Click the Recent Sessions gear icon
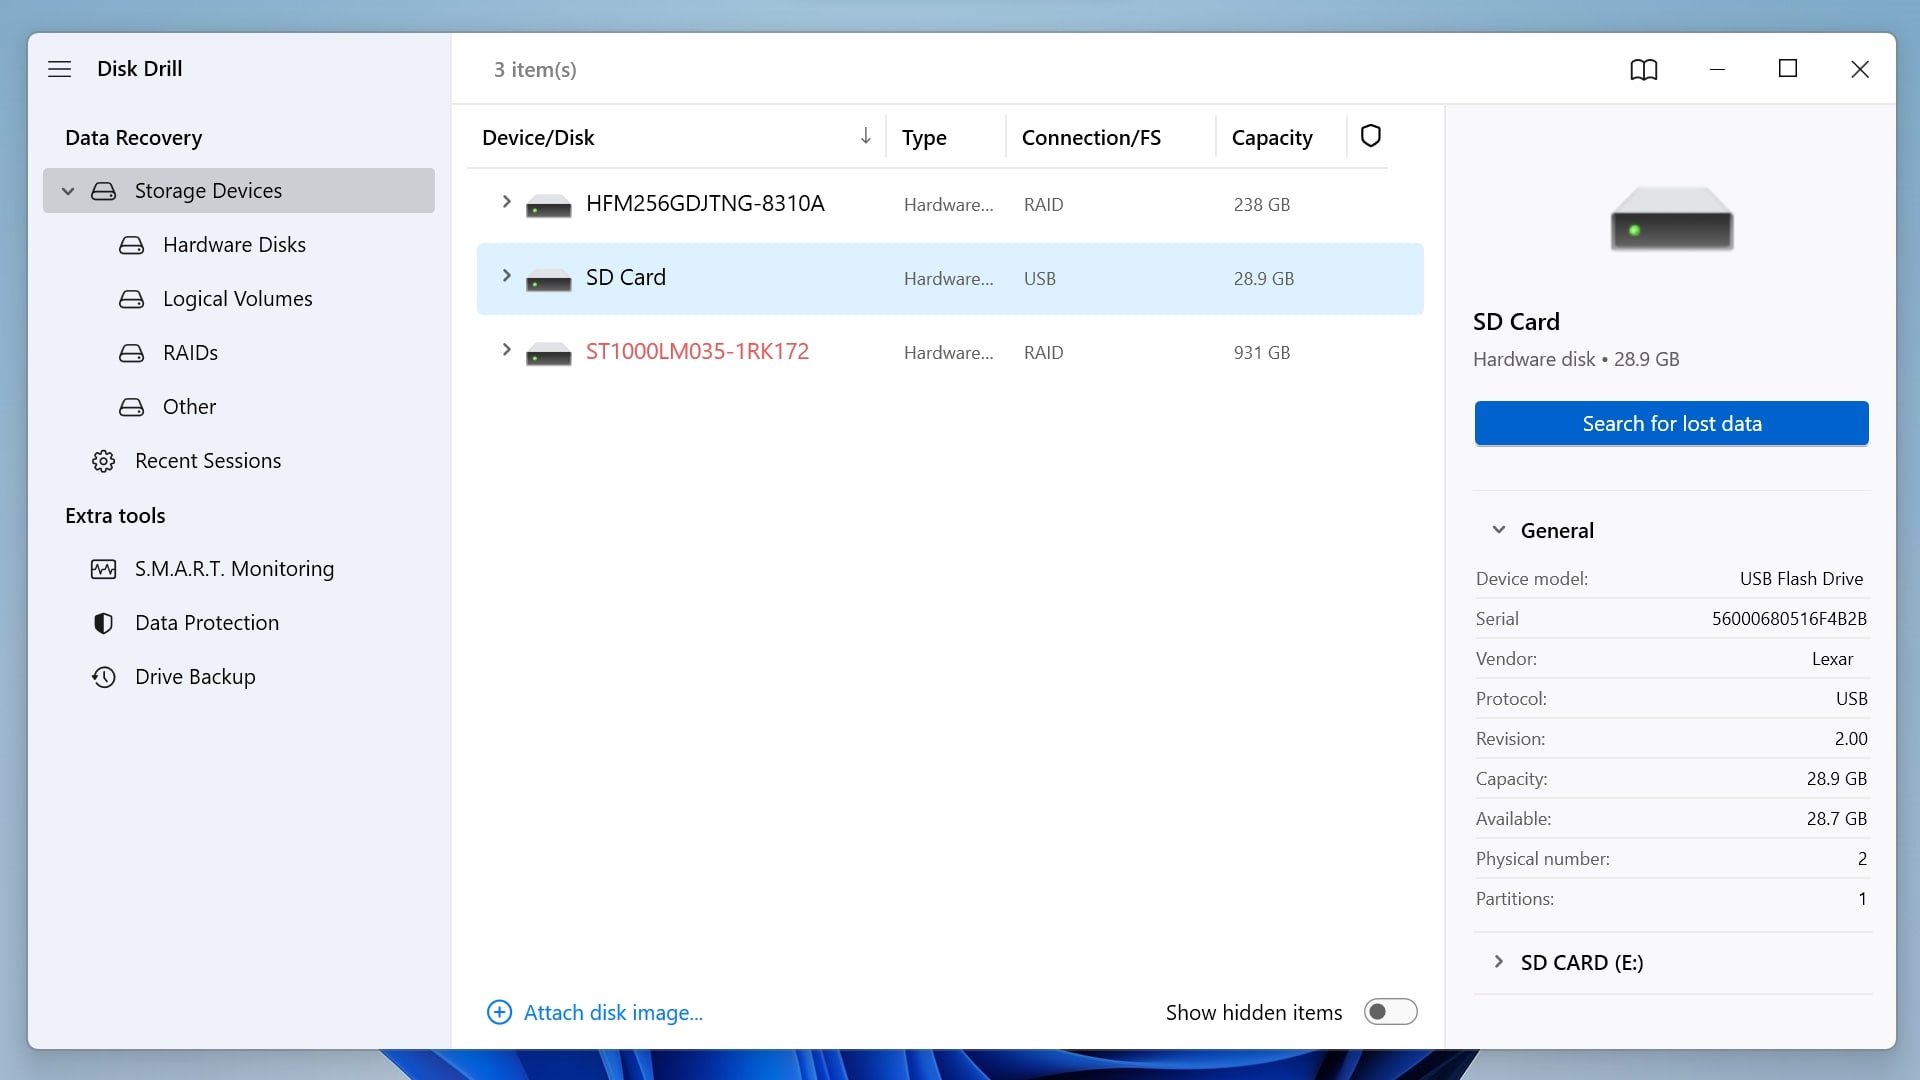The image size is (1920, 1080). coord(104,461)
